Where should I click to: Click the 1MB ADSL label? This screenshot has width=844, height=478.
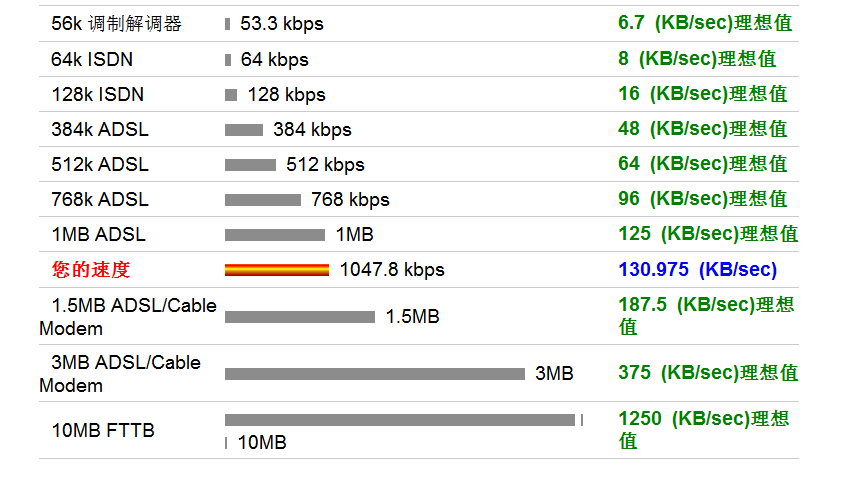coord(98,235)
